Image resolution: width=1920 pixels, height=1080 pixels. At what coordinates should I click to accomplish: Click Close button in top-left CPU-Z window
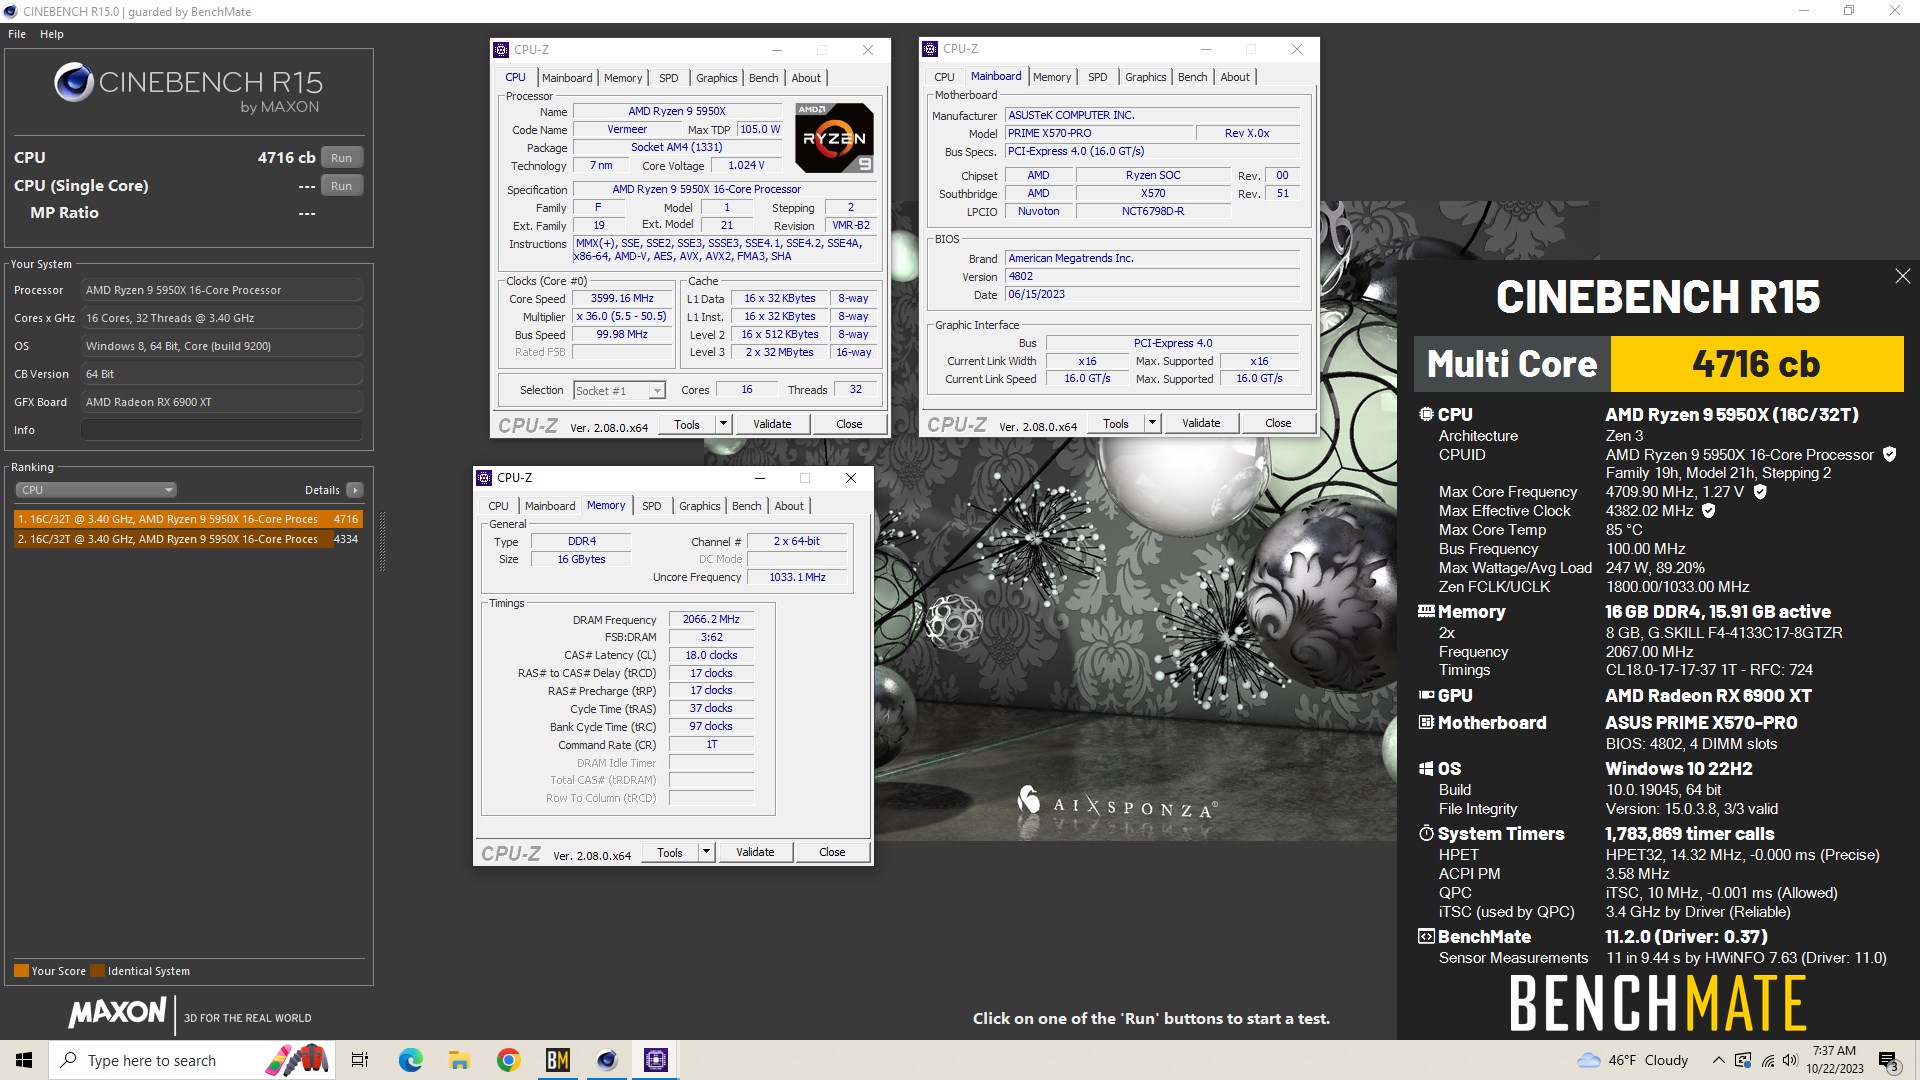[x=849, y=425]
